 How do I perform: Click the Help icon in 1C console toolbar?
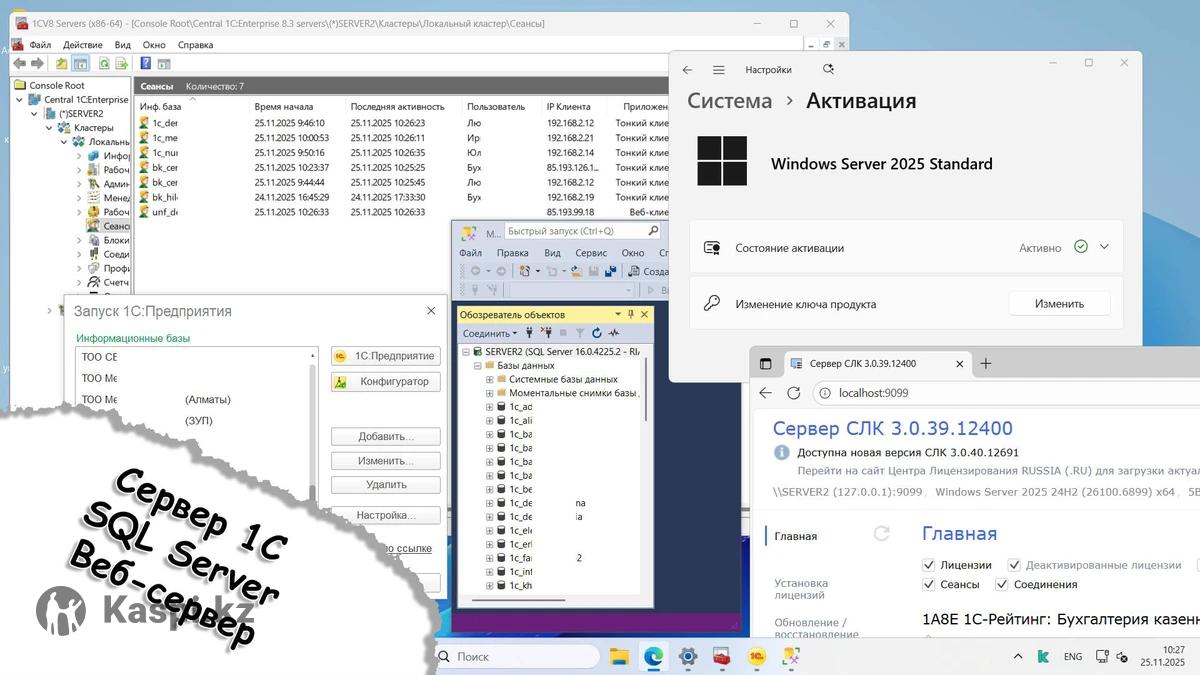(x=146, y=64)
